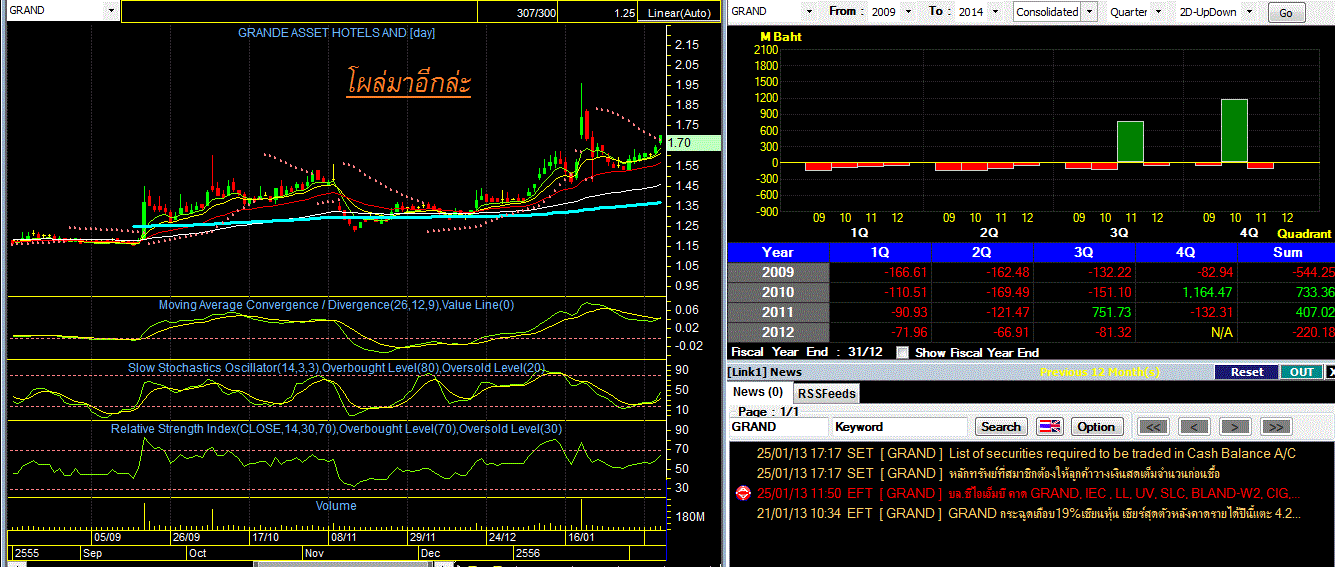1335x567 pixels.
Task: Click the Go button
Action: click(1286, 13)
